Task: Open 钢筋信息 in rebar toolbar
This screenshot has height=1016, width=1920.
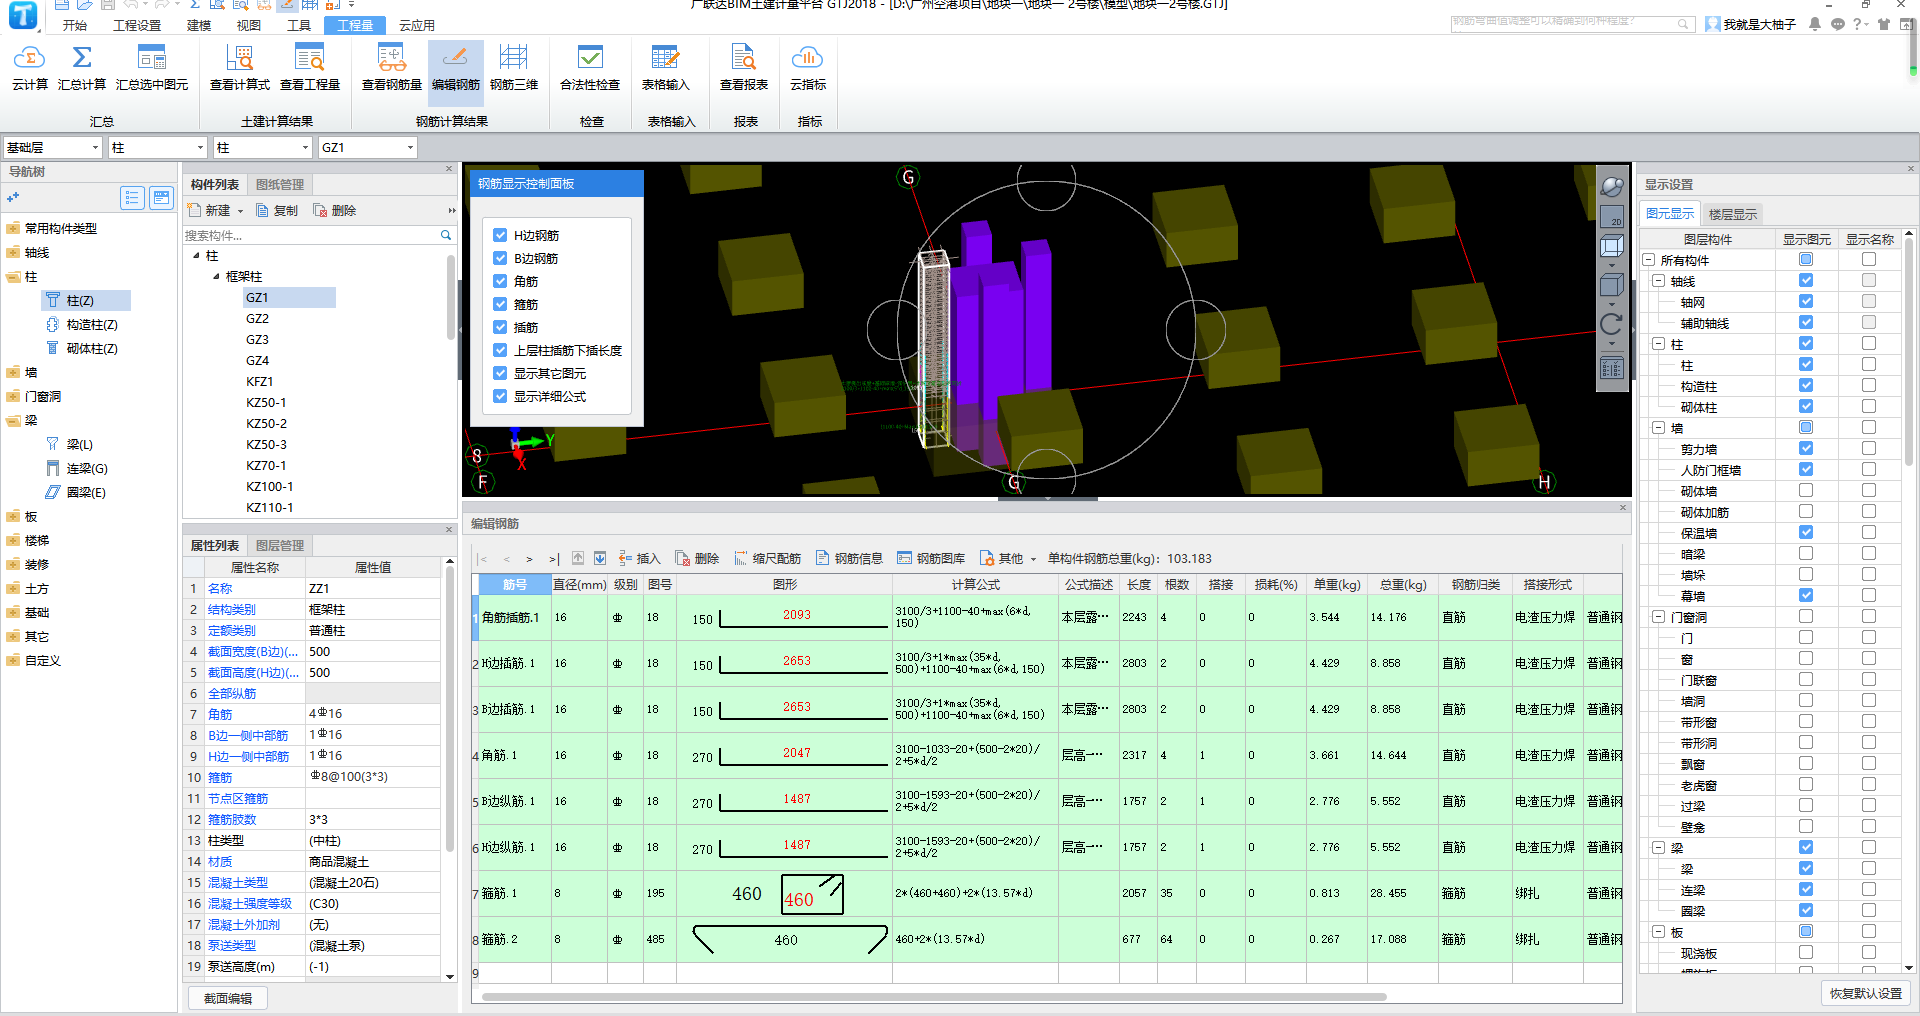Action: [850, 558]
